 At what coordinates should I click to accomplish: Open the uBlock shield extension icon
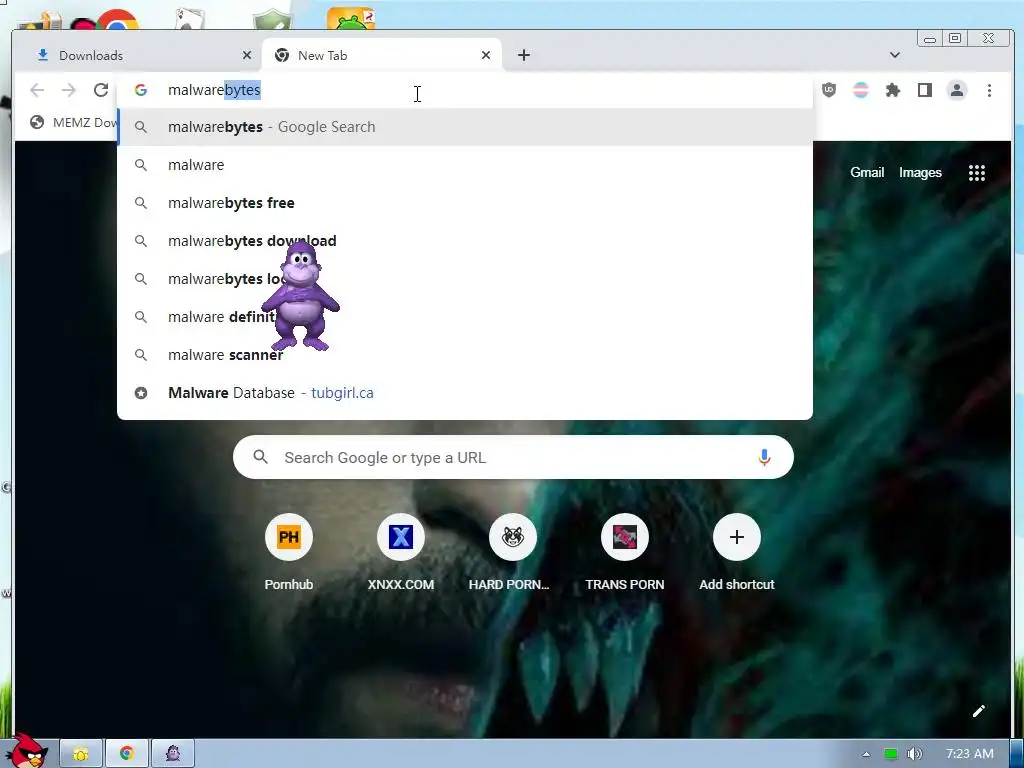(x=829, y=90)
